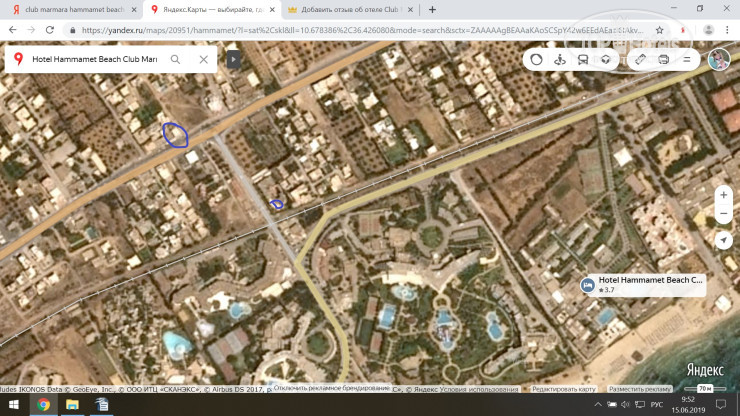The height and width of the screenshot is (416, 740).
Task: Open map layers type selector
Action: pos(605,59)
